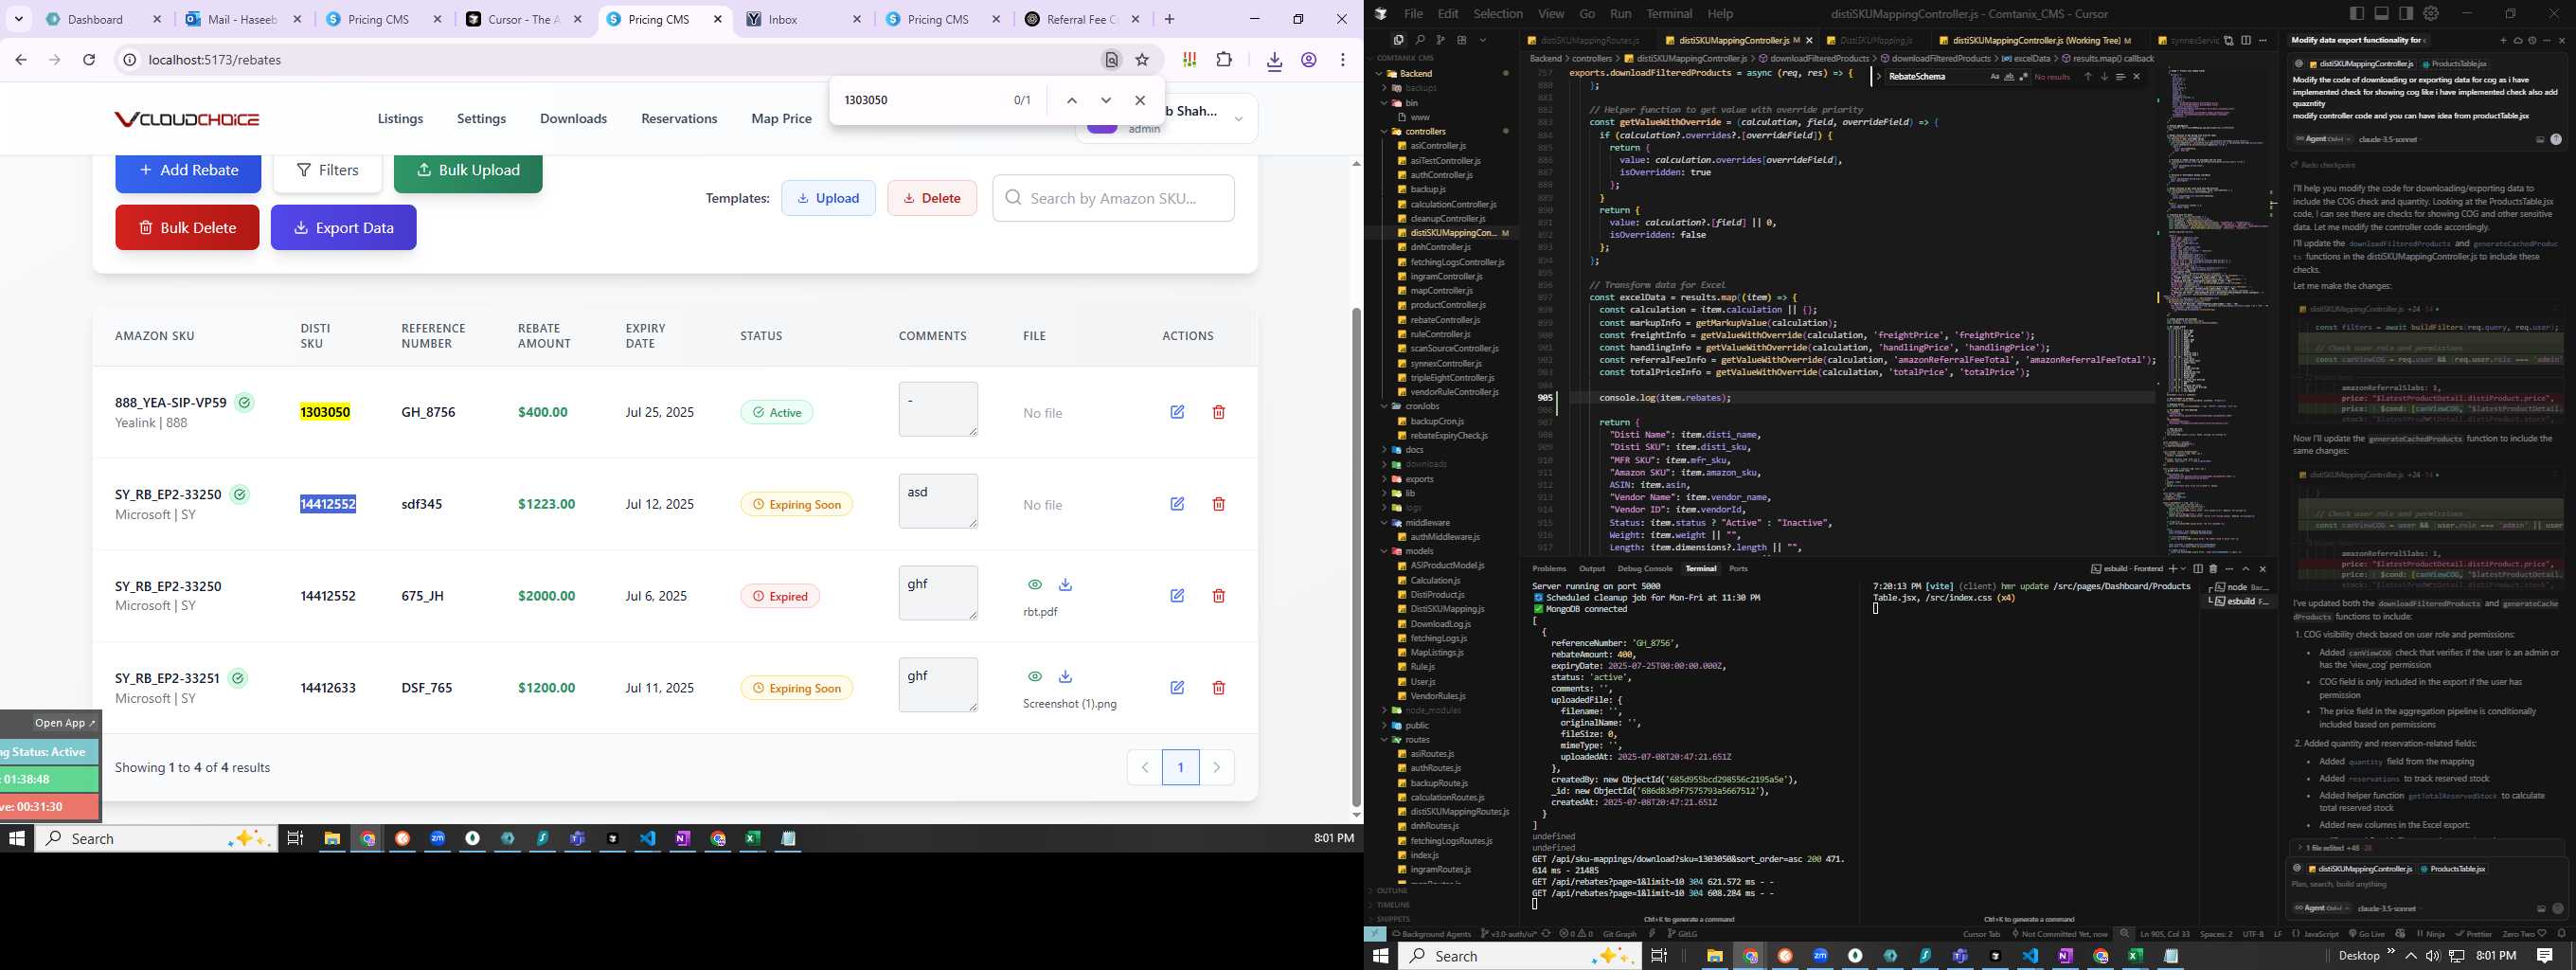Open Cursor Extensions view icon

point(1462,40)
